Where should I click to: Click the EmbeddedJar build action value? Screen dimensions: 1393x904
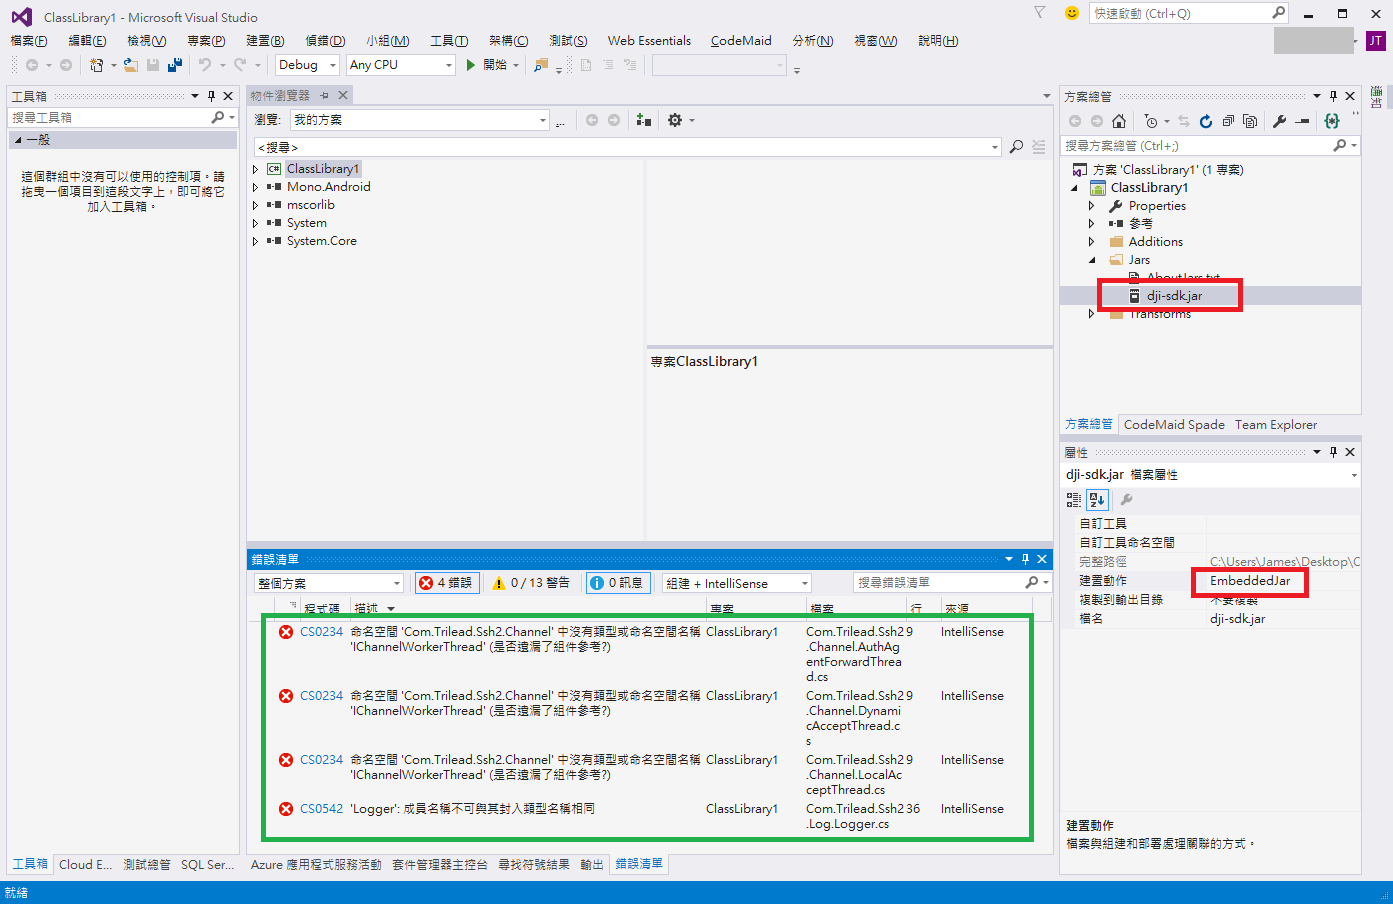click(x=1250, y=581)
